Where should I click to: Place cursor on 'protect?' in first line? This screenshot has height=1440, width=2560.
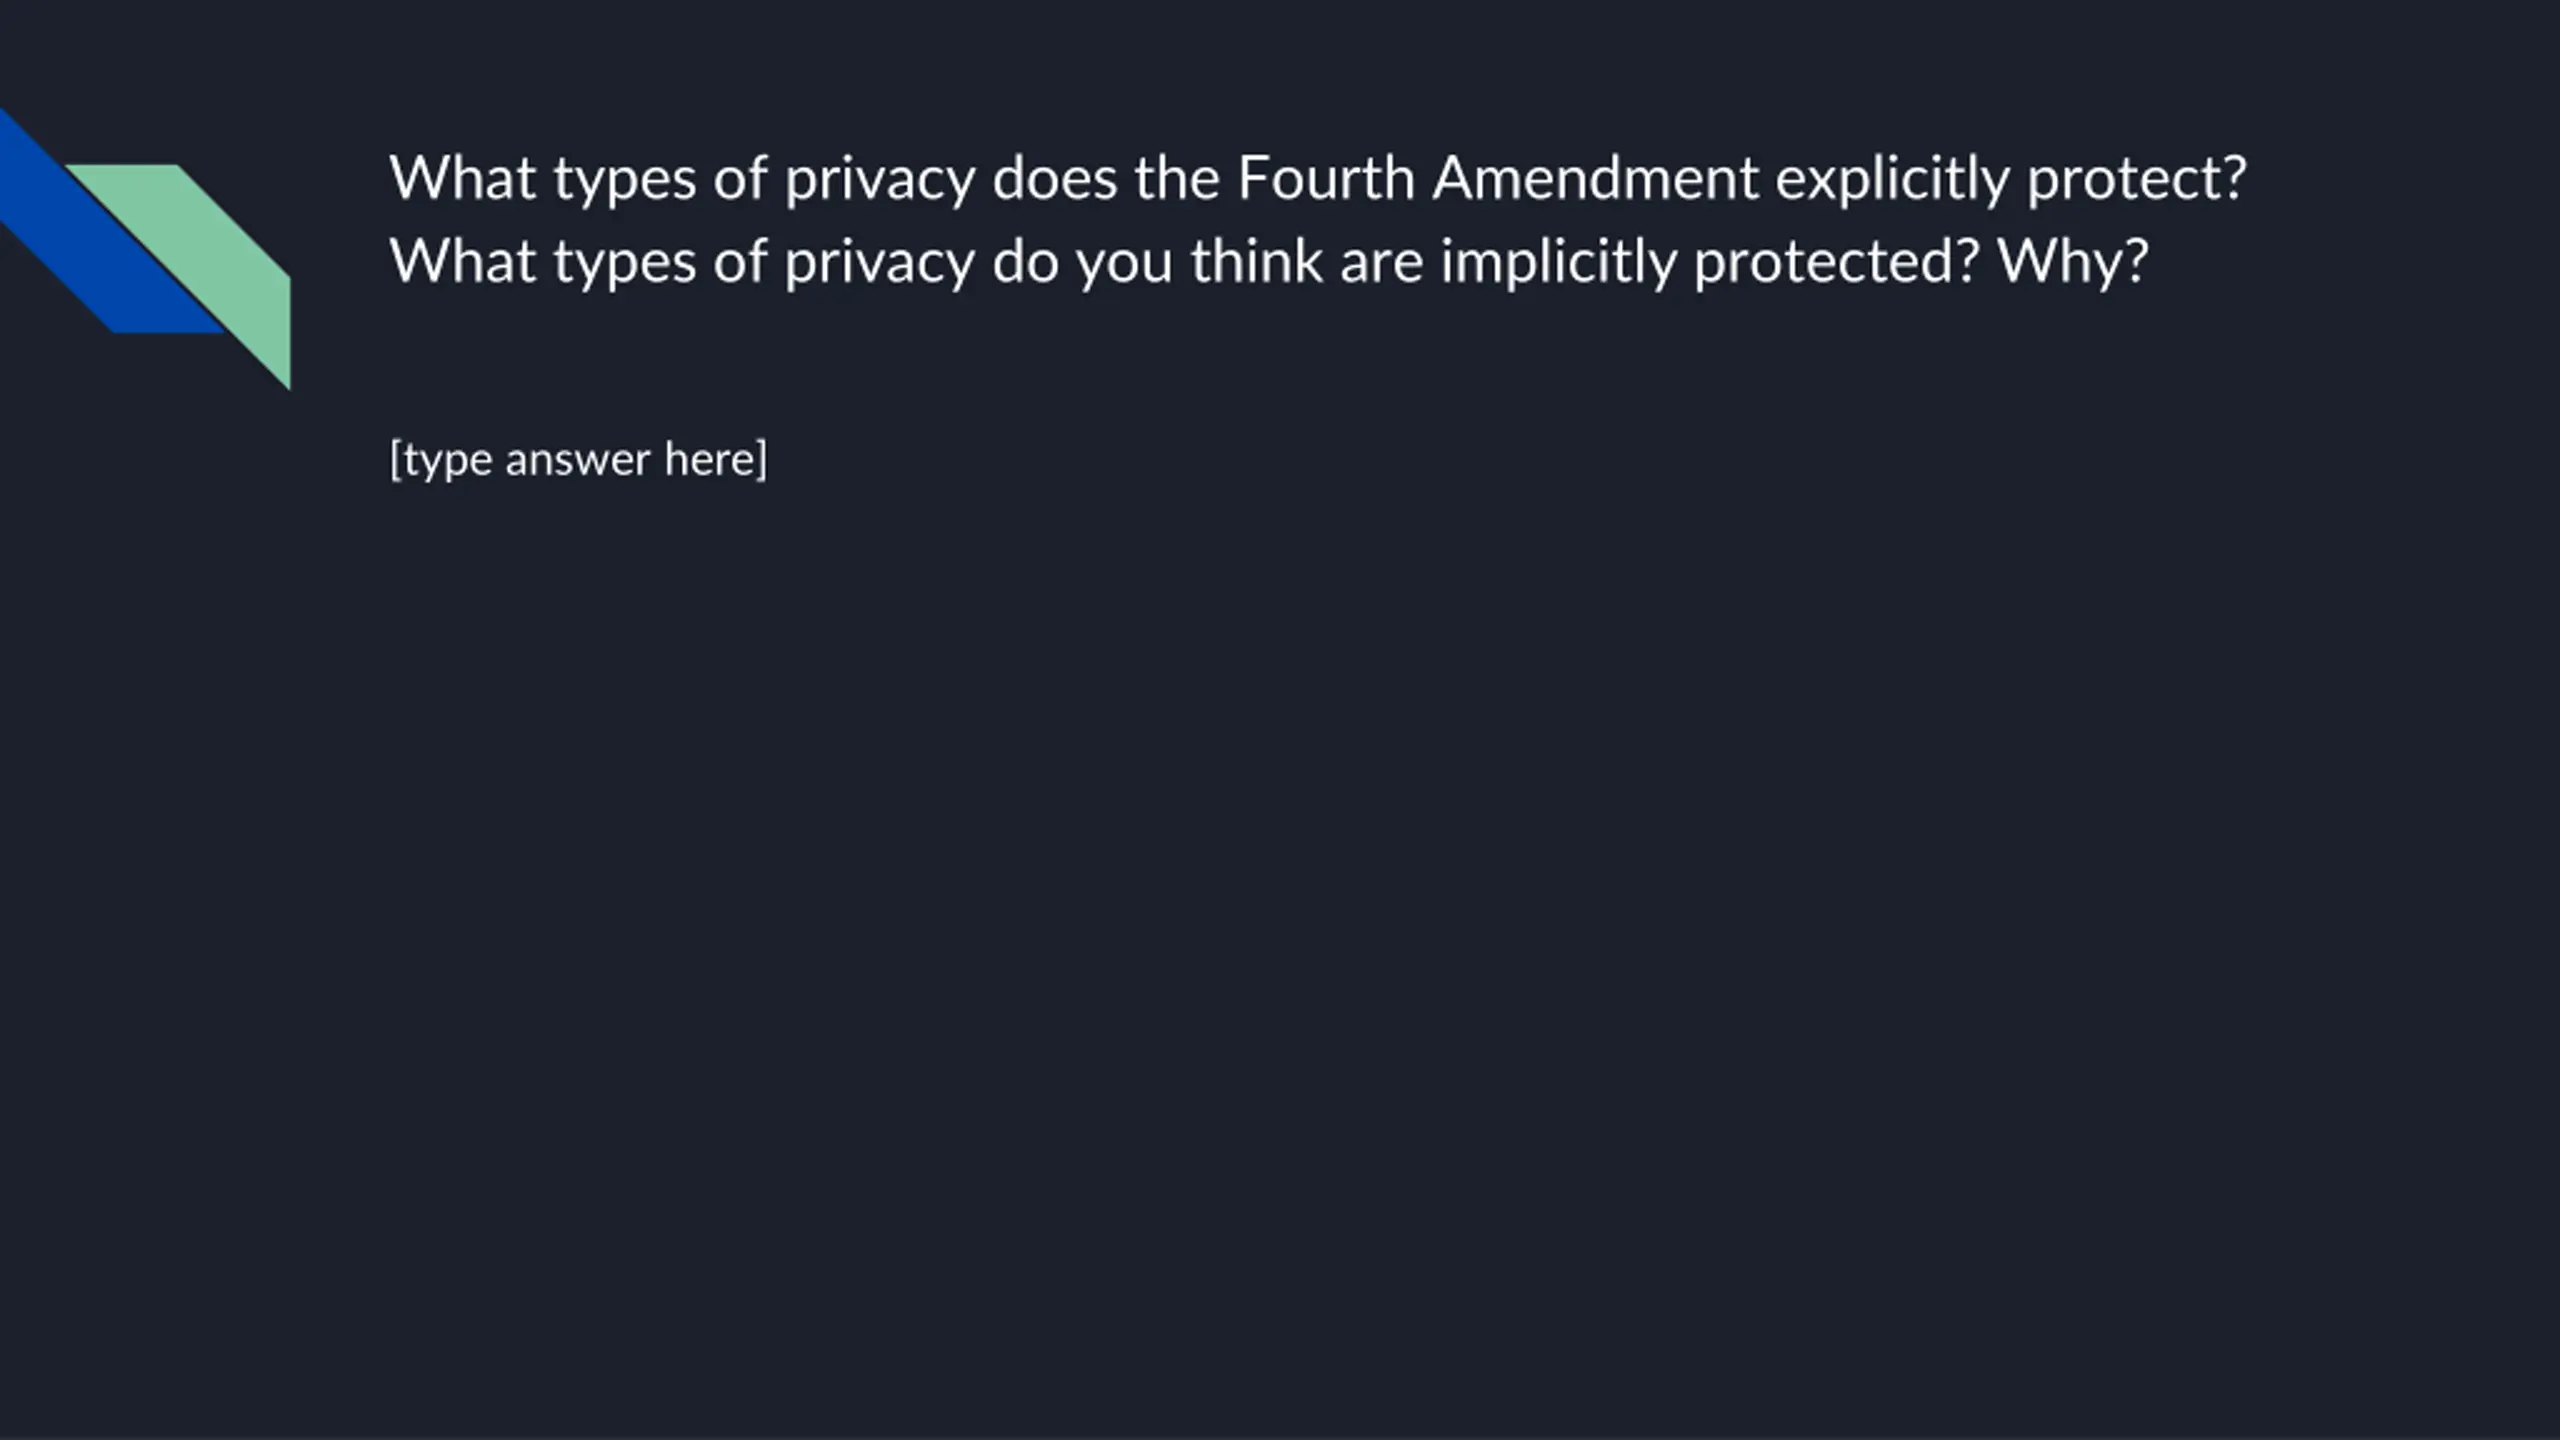[2137, 179]
